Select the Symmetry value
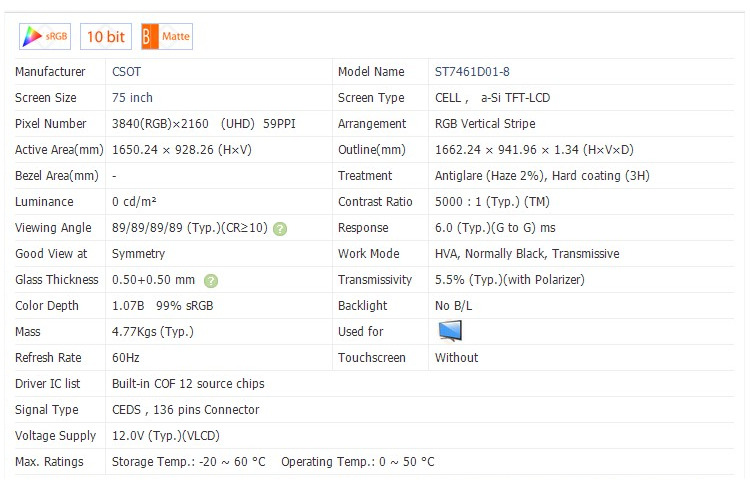The image size is (750, 480). (x=138, y=254)
